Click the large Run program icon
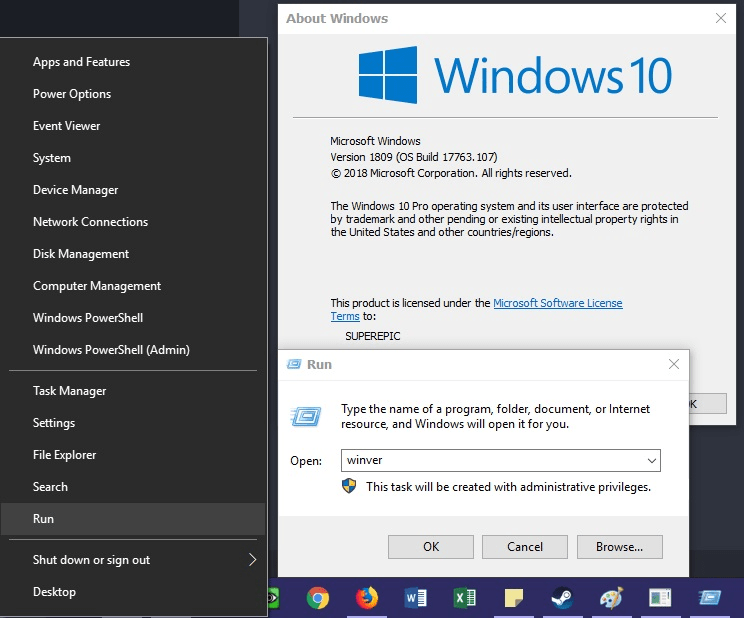This screenshot has width=744, height=618. tap(306, 416)
